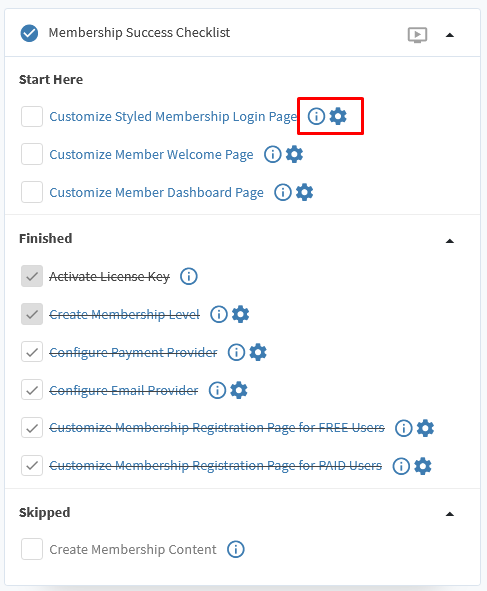Follow the Create Membership Level link
The height and width of the screenshot is (591, 487).
tap(124, 314)
